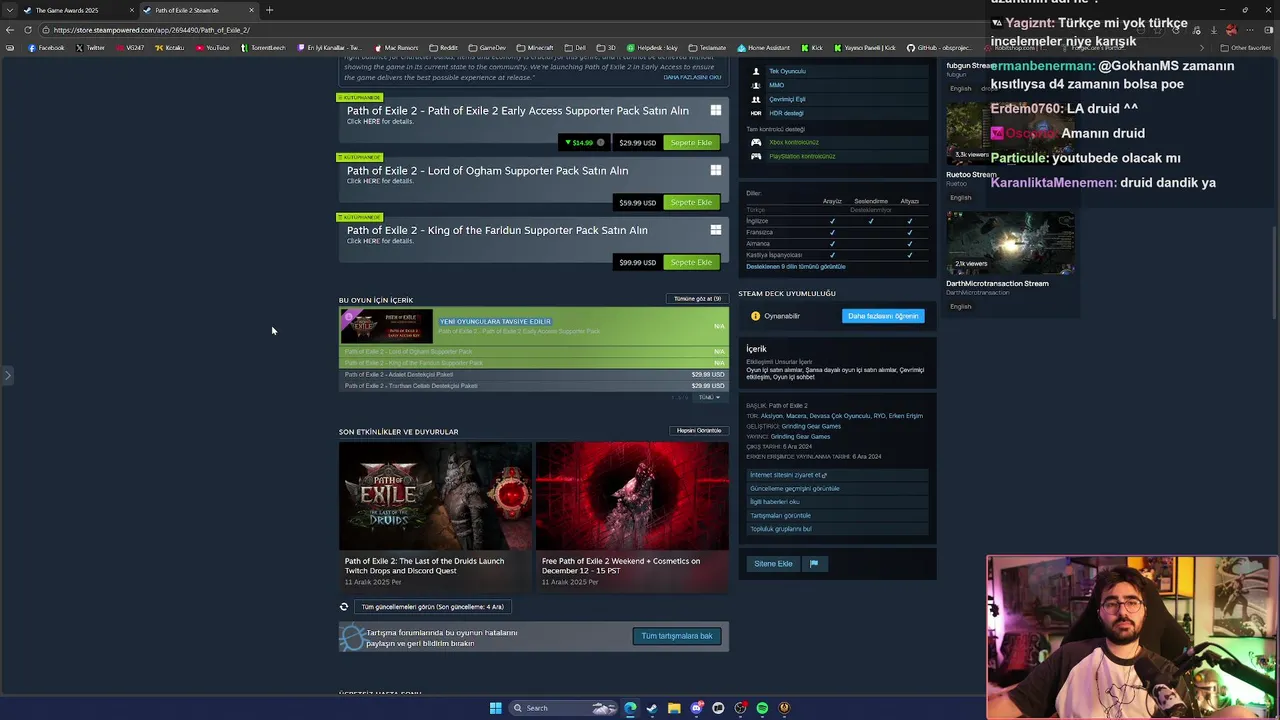Add King of the Faridun Supporter Pack to cart

coord(691,263)
